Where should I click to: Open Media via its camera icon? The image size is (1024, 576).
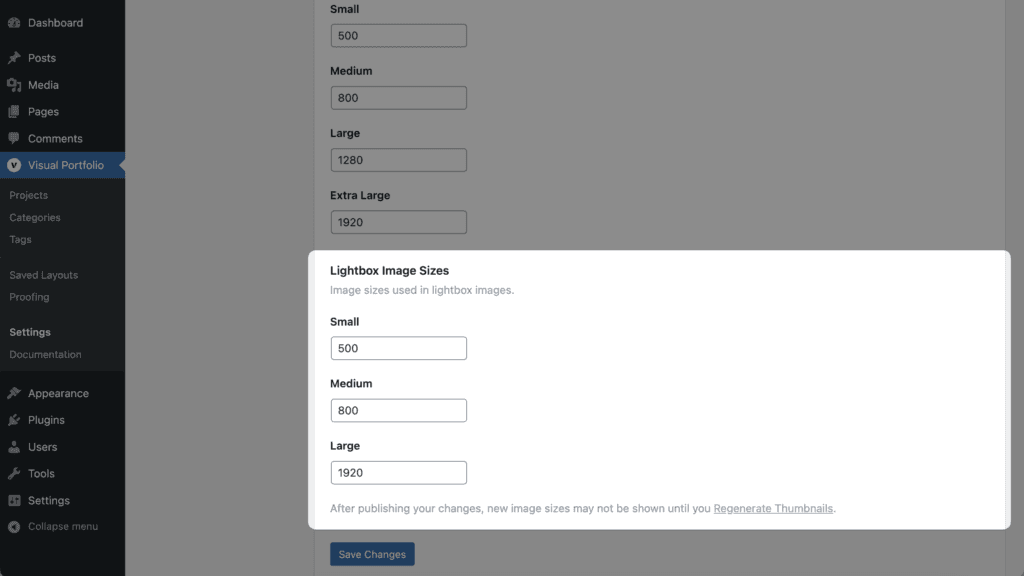pos(14,85)
